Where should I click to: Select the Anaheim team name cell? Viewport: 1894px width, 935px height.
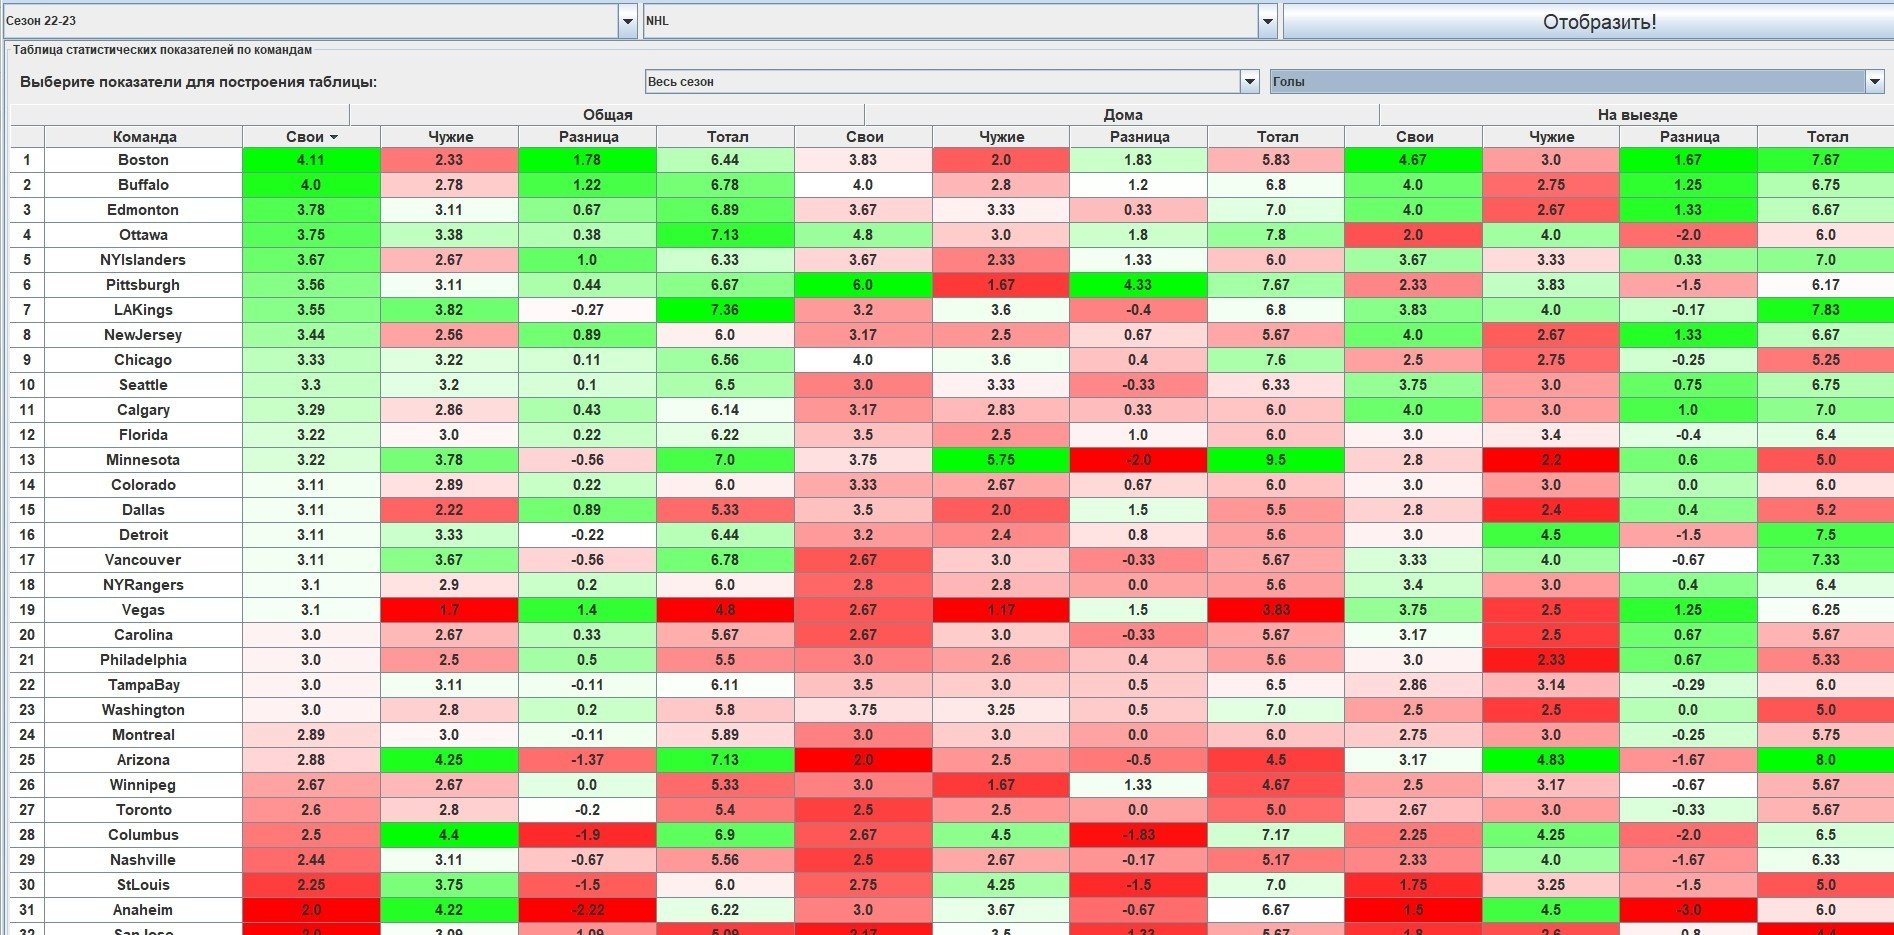[144, 910]
